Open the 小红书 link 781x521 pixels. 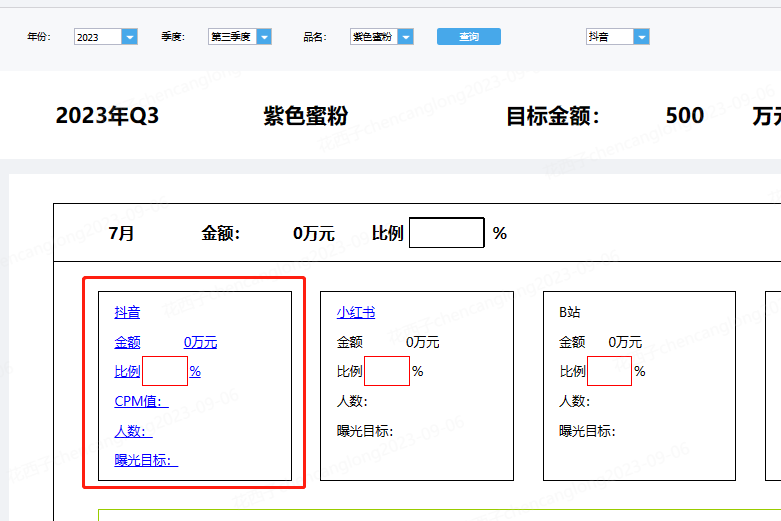tap(356, 313)
